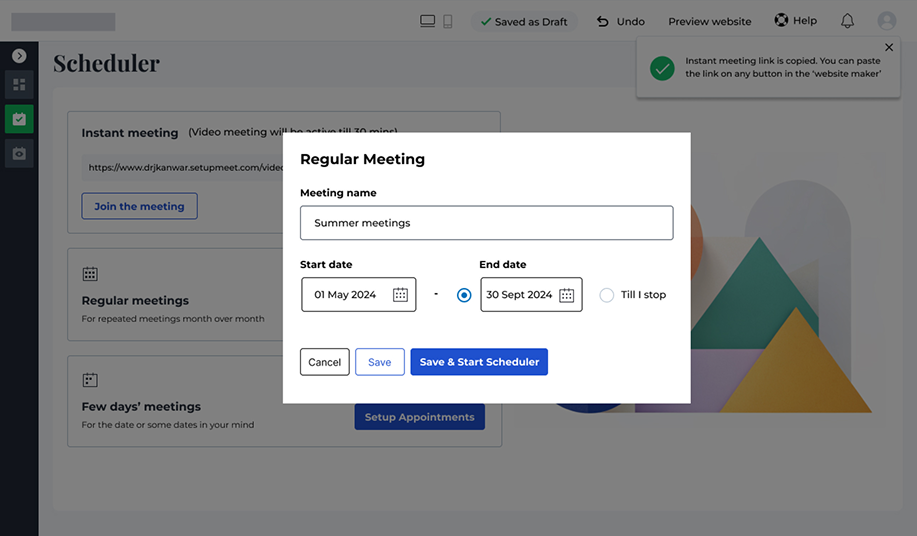This screenshot has width=917, height=536.
Task: Select the Till I stop radio option
Action: click(607, 295)
